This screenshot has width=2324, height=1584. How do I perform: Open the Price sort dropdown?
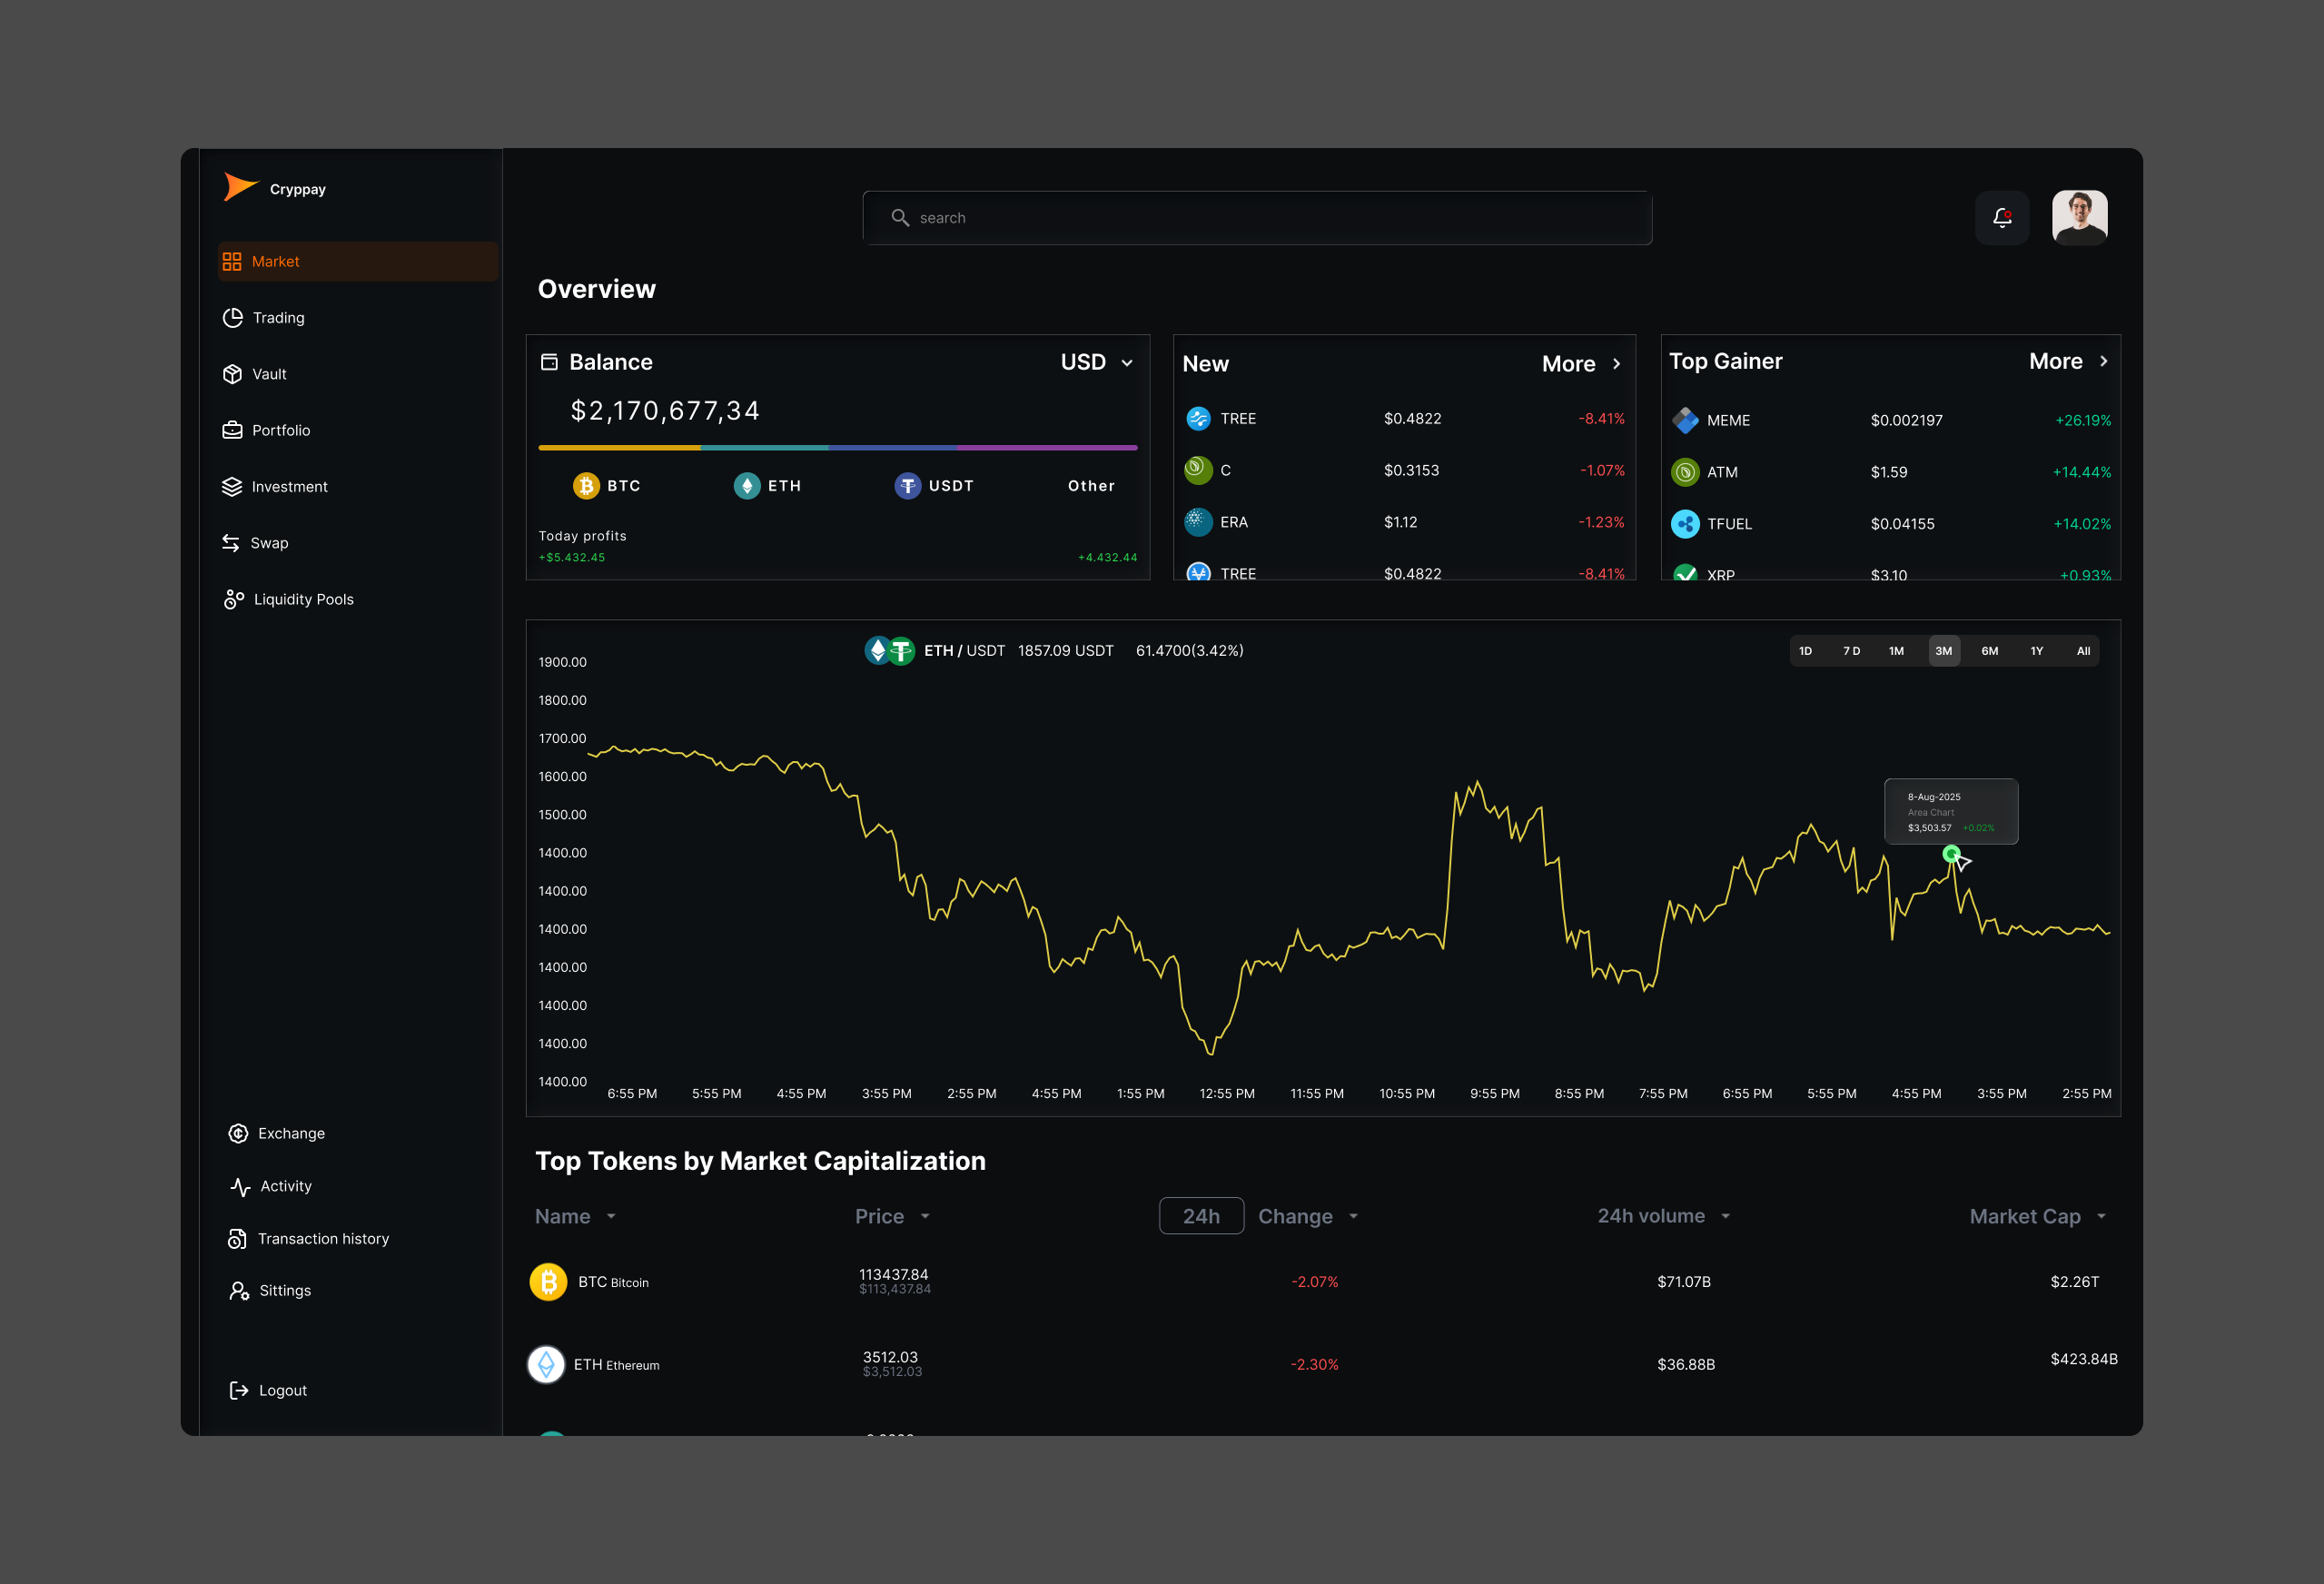(x=892, y=1216)
